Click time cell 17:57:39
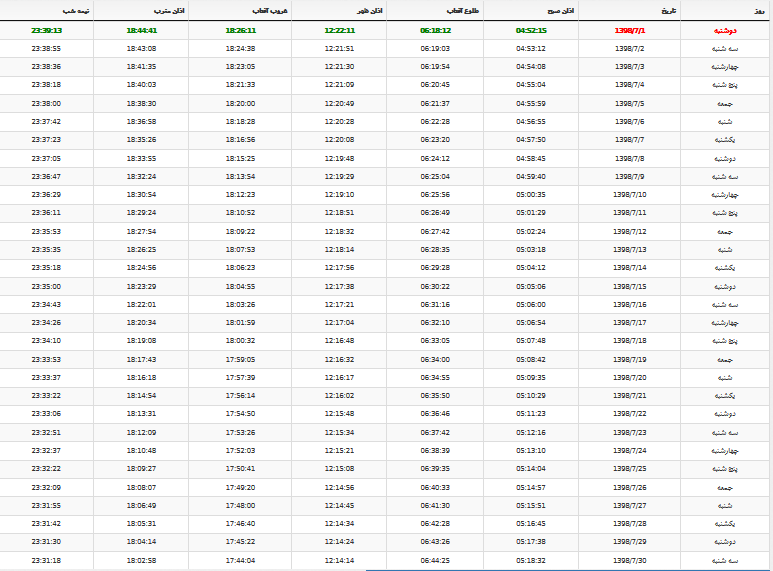The image size is (773, 571). coord(241,378)
